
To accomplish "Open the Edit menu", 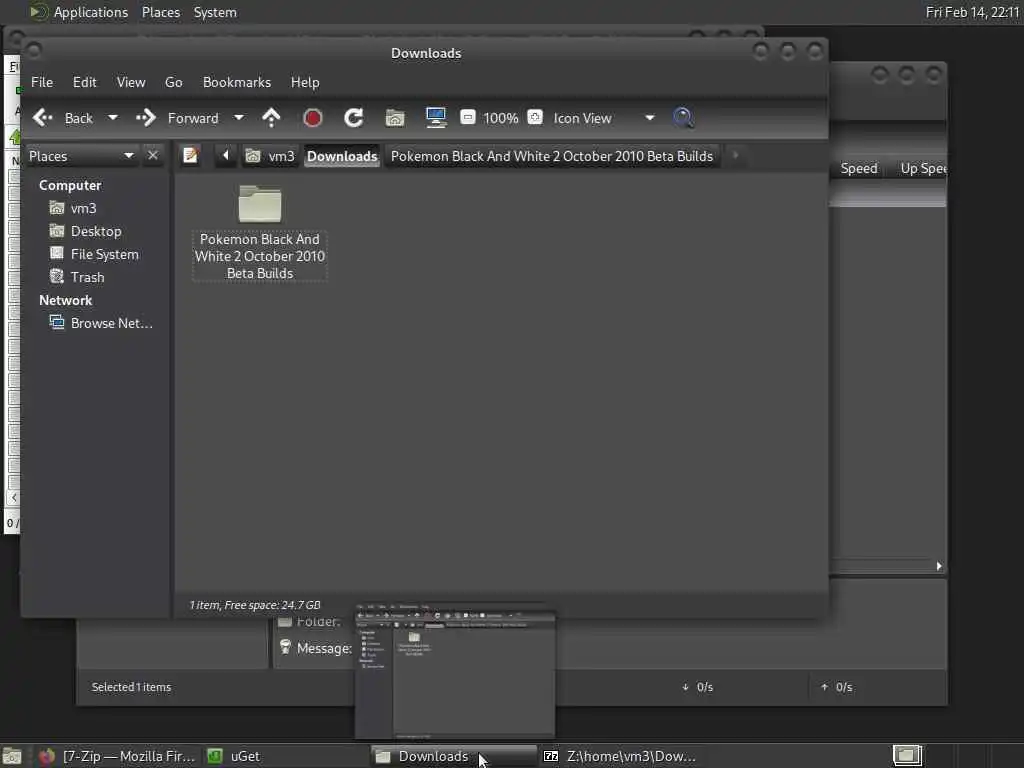I will point(84,82).
